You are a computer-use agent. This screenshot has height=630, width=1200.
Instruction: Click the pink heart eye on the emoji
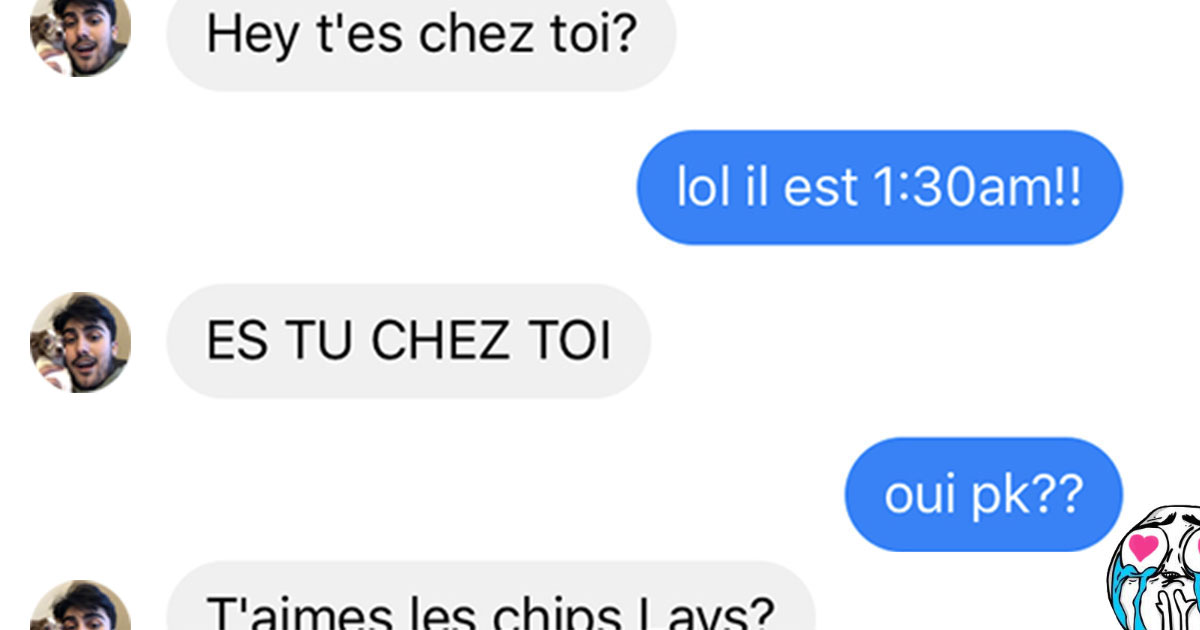pyautogui.click(x=1142, y=549)
